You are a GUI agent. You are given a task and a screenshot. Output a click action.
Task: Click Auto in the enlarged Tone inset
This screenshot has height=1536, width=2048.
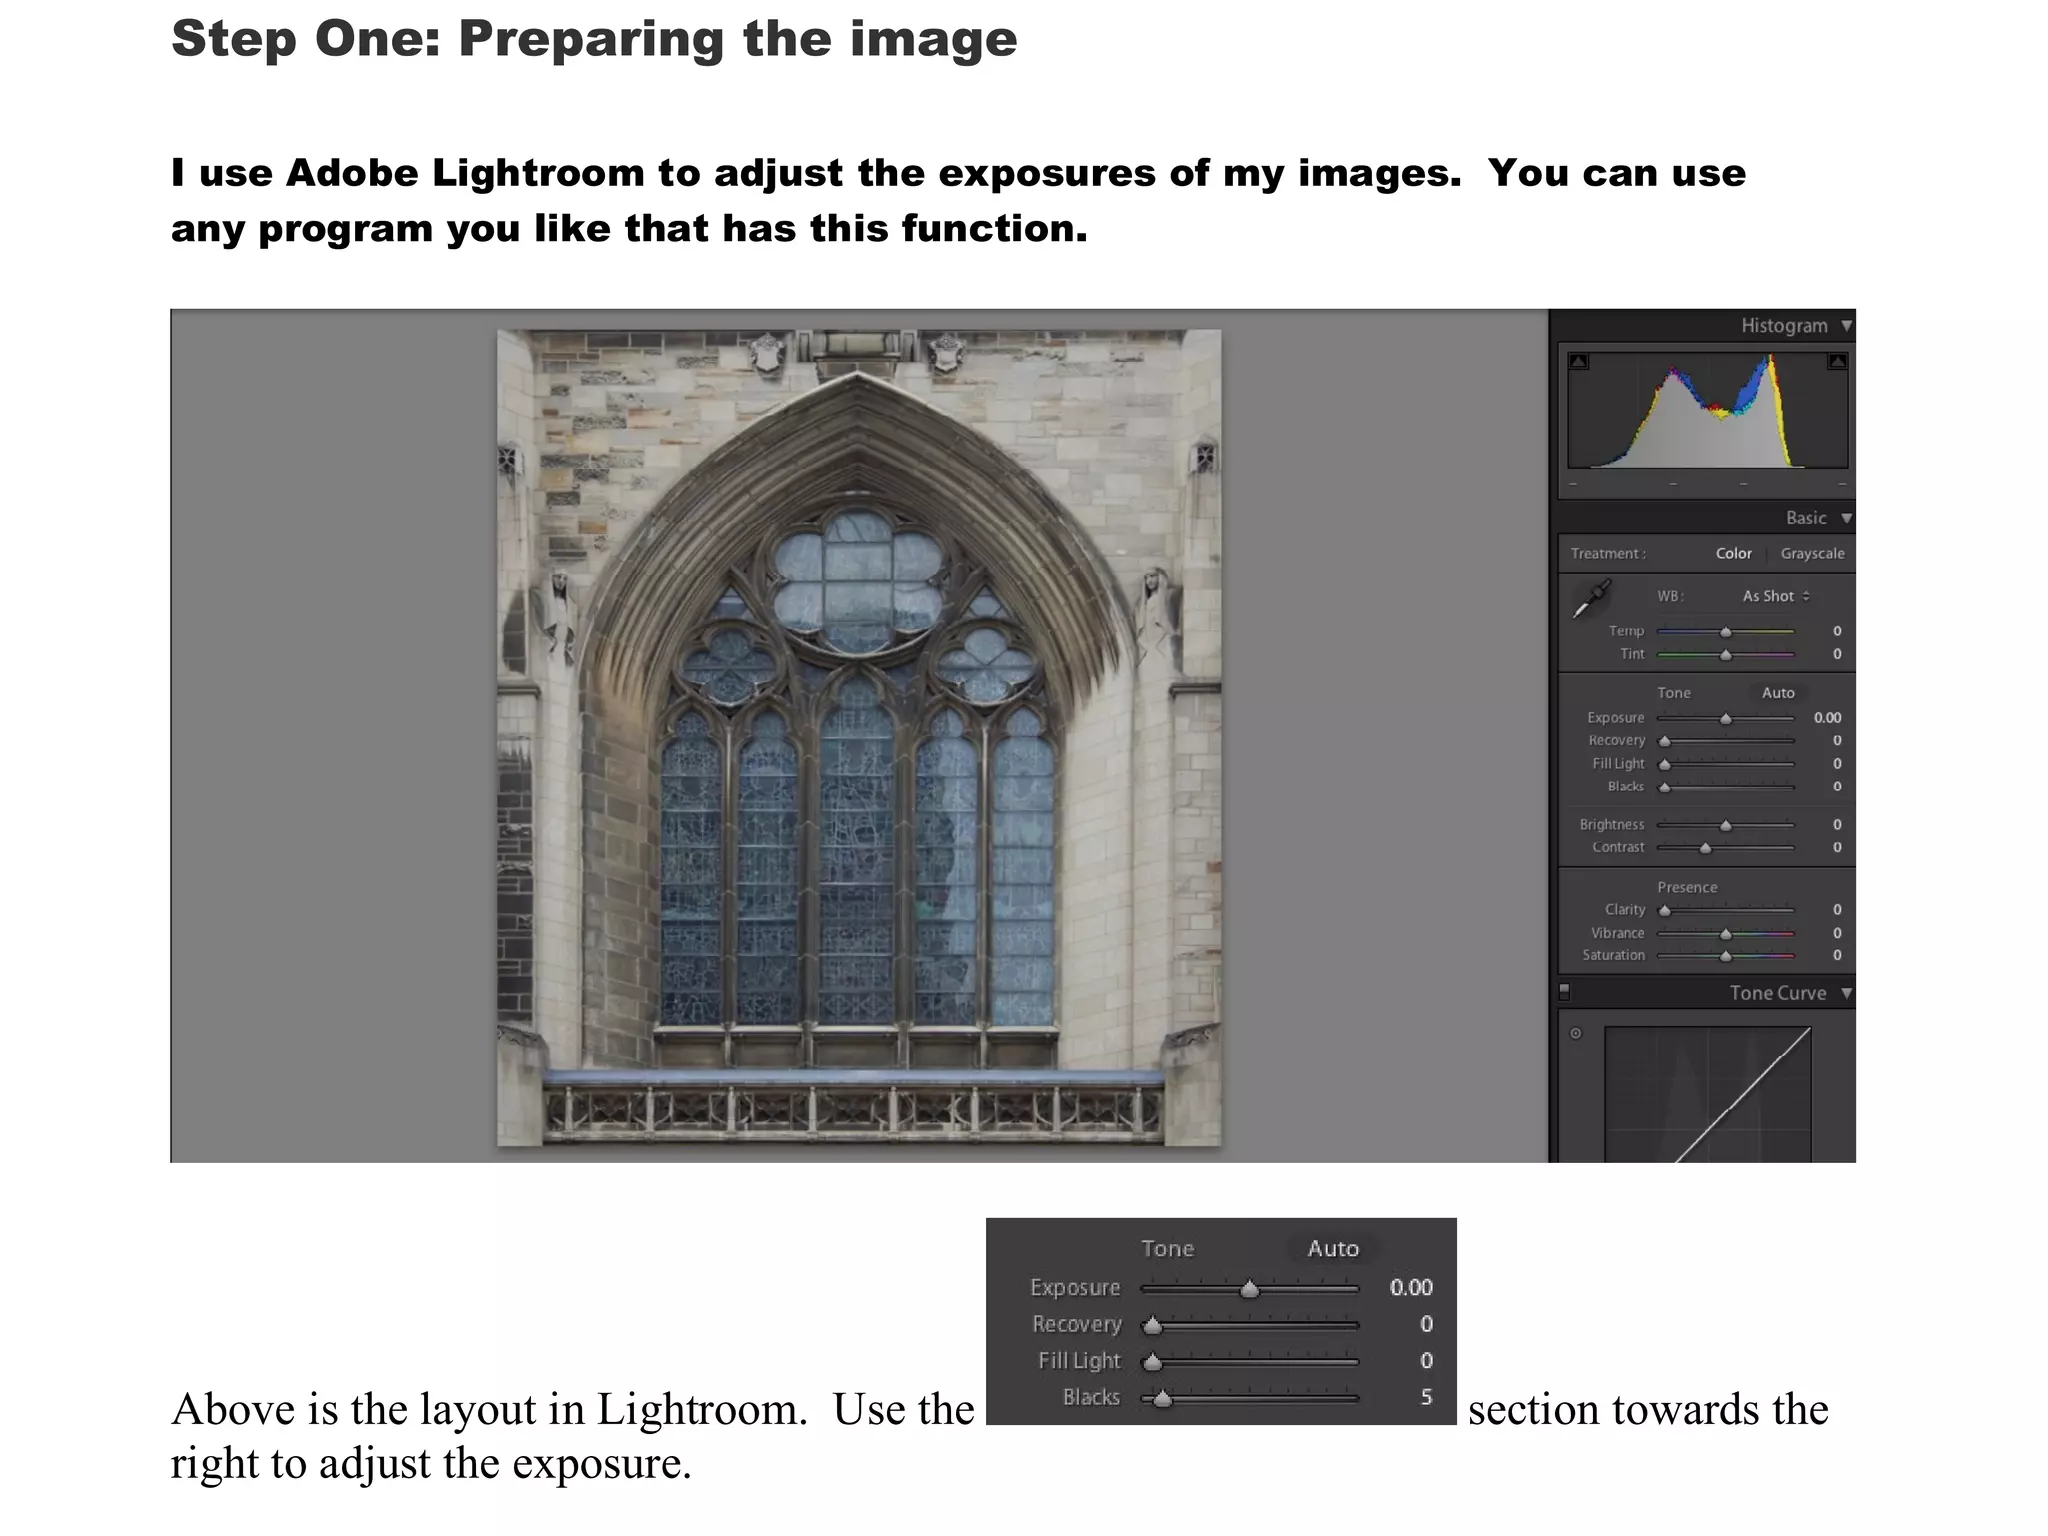(x=1333, y=1248)
